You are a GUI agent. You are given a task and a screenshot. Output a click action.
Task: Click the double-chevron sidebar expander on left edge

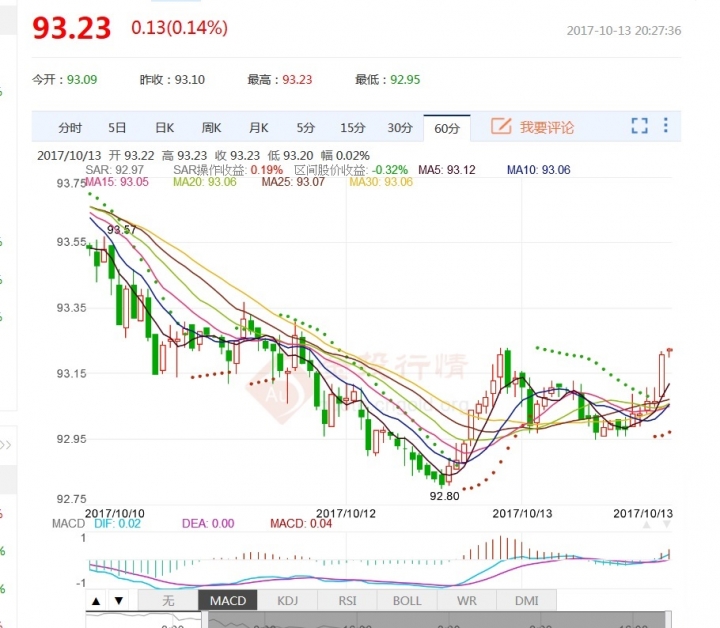(6, 445)
